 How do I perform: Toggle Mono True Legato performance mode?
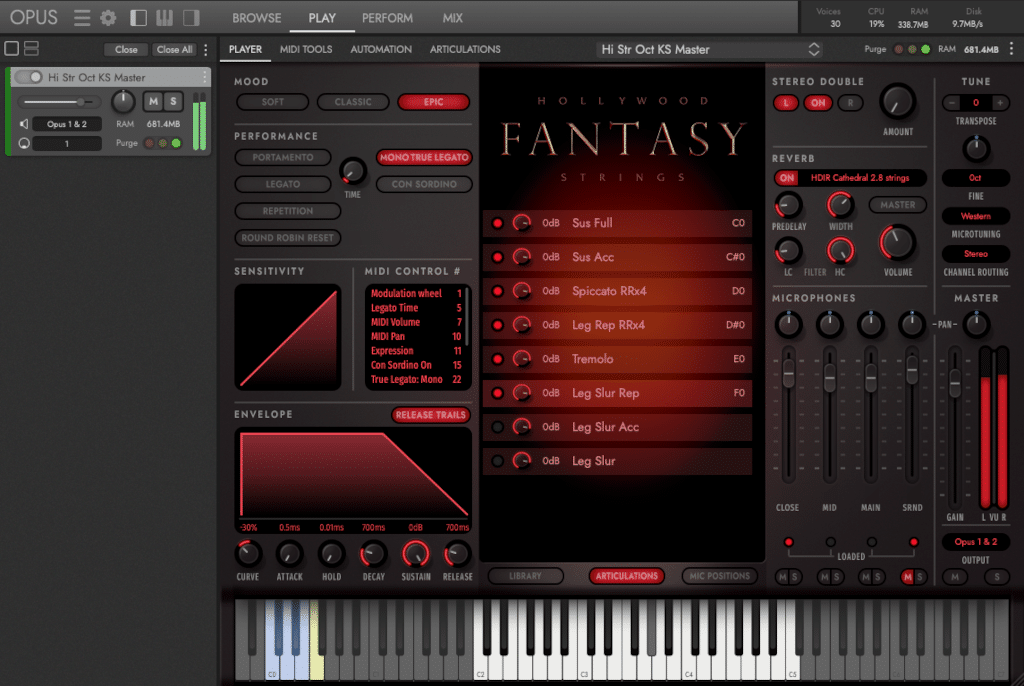click(424, 157)
